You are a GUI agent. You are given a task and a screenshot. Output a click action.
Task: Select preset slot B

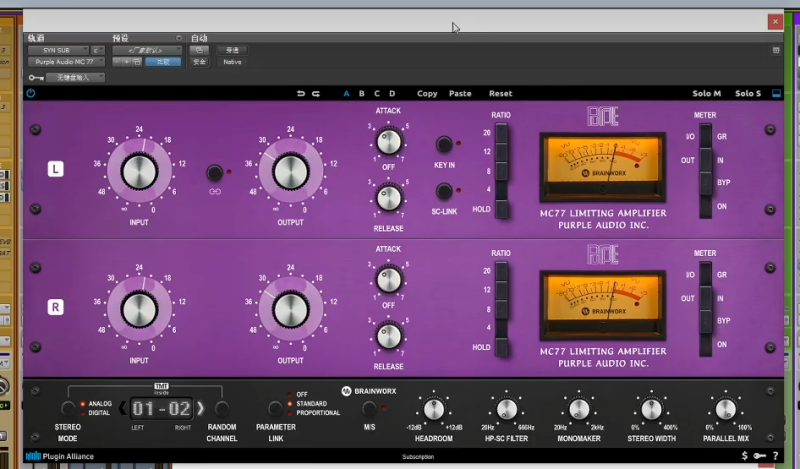tap(362, 93)
